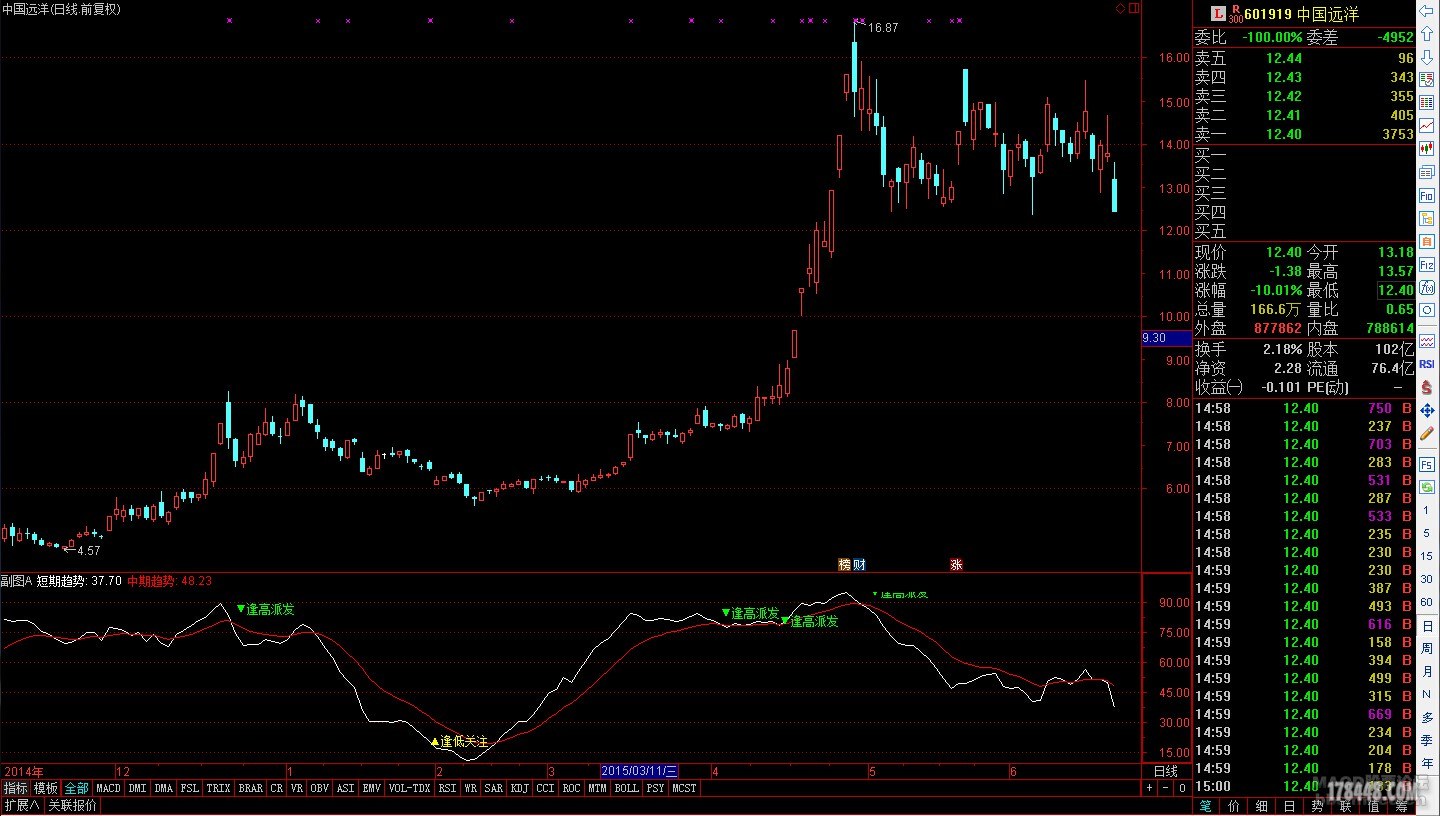Open the 指标 indicator menu
This screenshot has width=1440, height=816.
(x=16, y=788)
